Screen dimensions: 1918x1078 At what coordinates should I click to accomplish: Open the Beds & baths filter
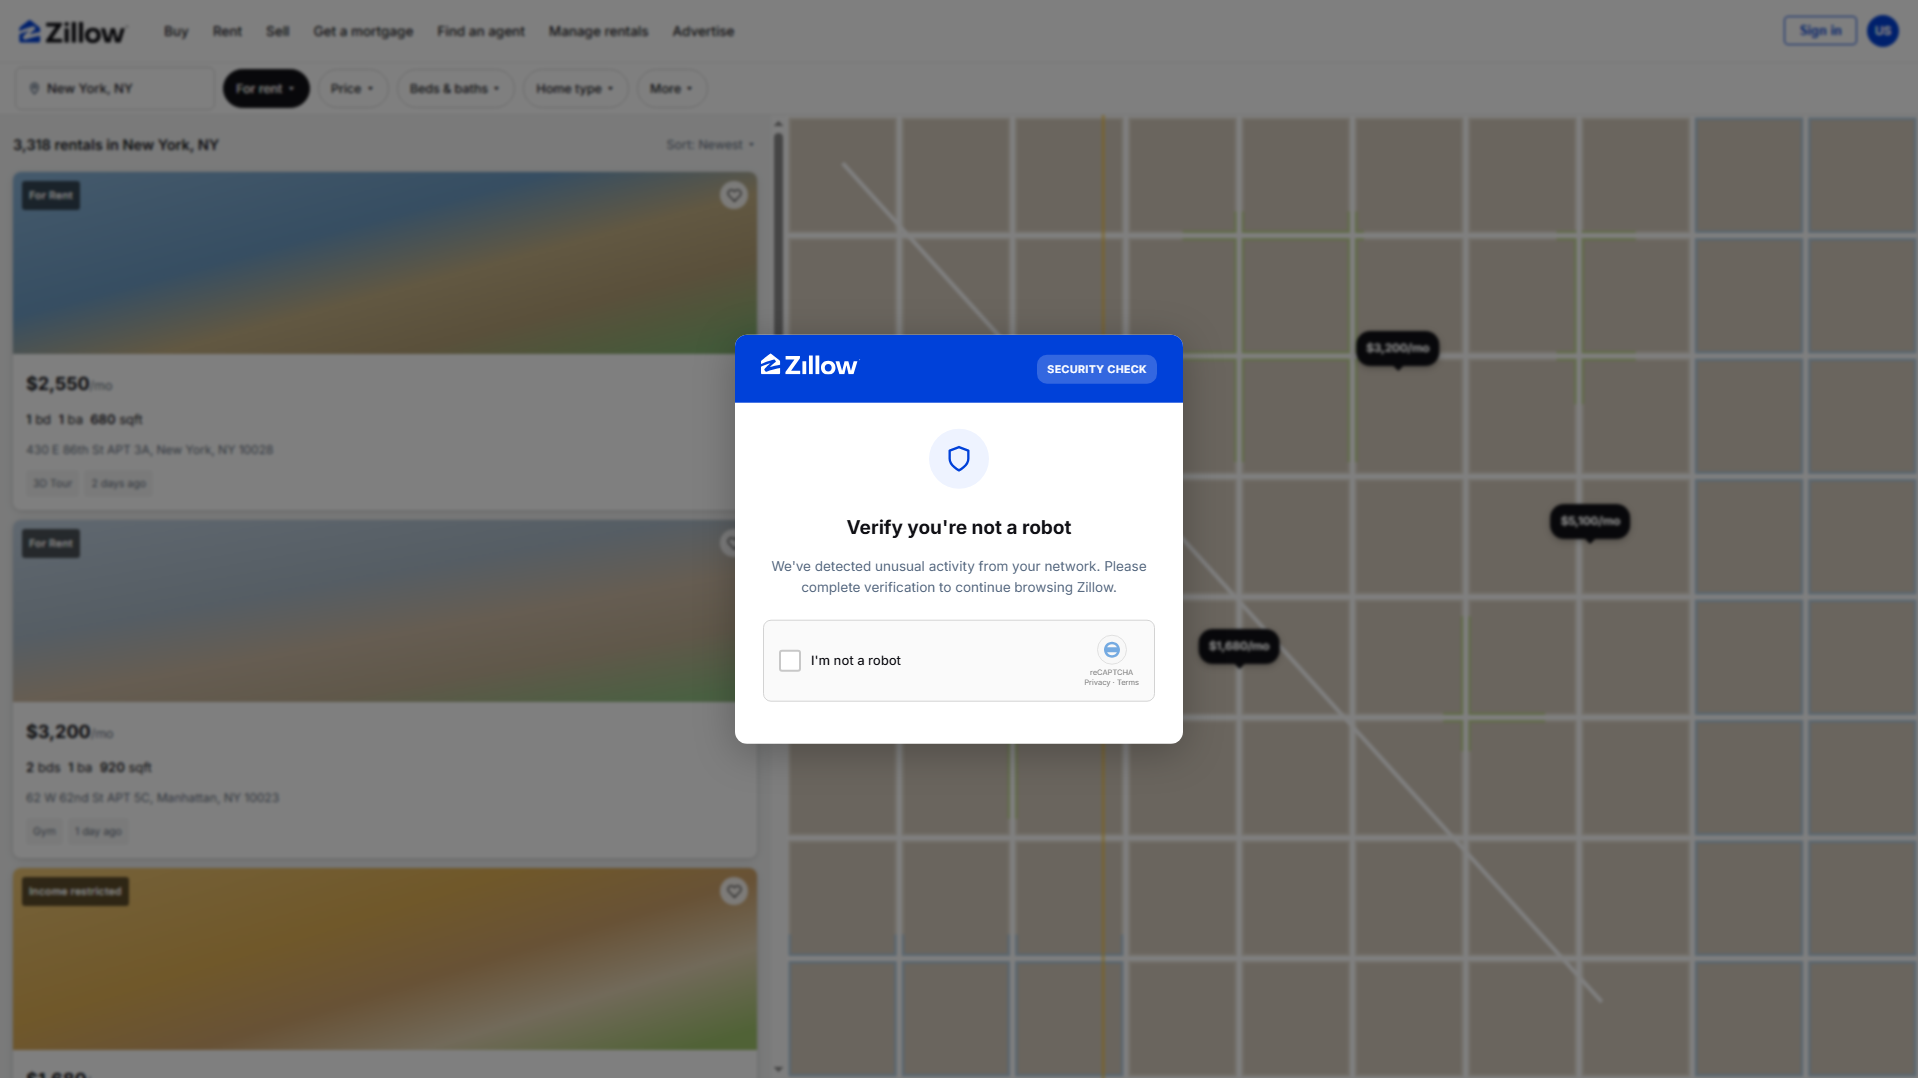pos(455,89)
